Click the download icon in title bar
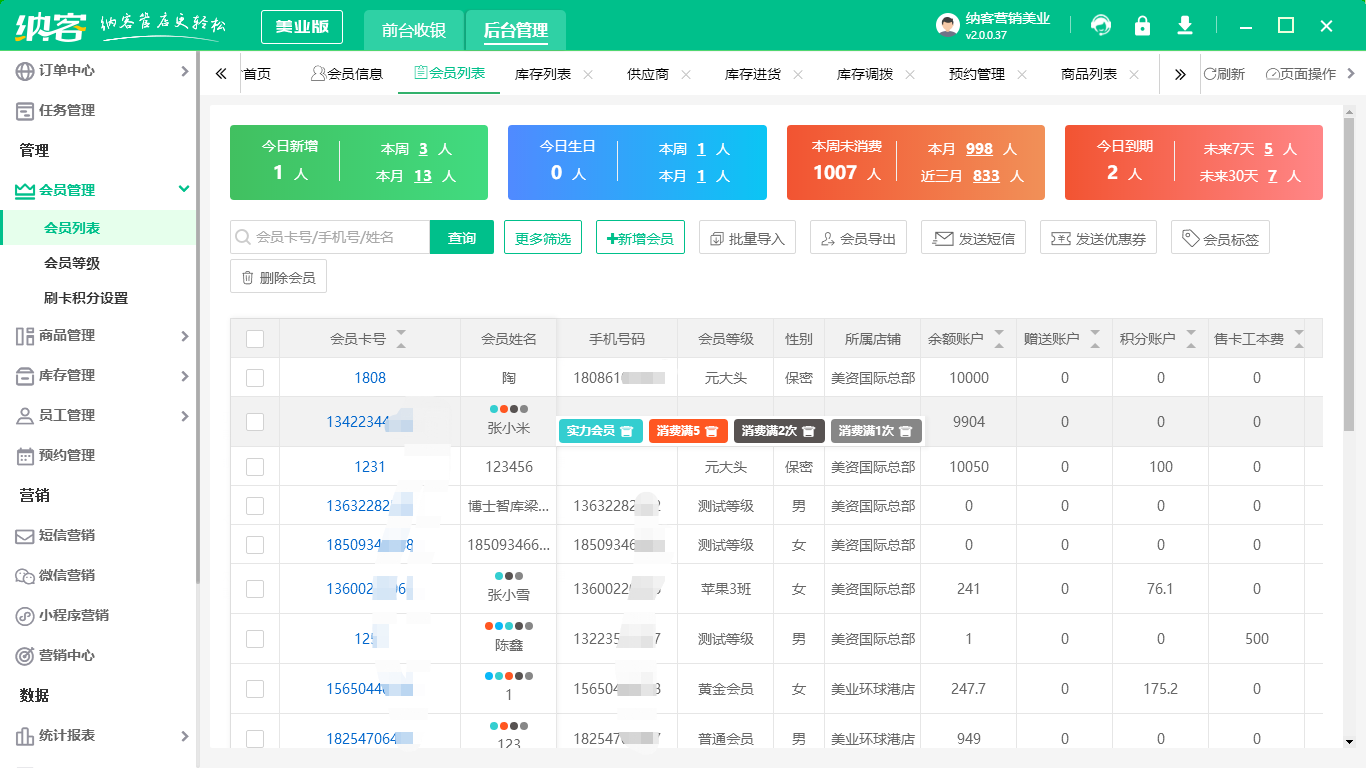1366x768 pixels. (x=1185, y=26)
